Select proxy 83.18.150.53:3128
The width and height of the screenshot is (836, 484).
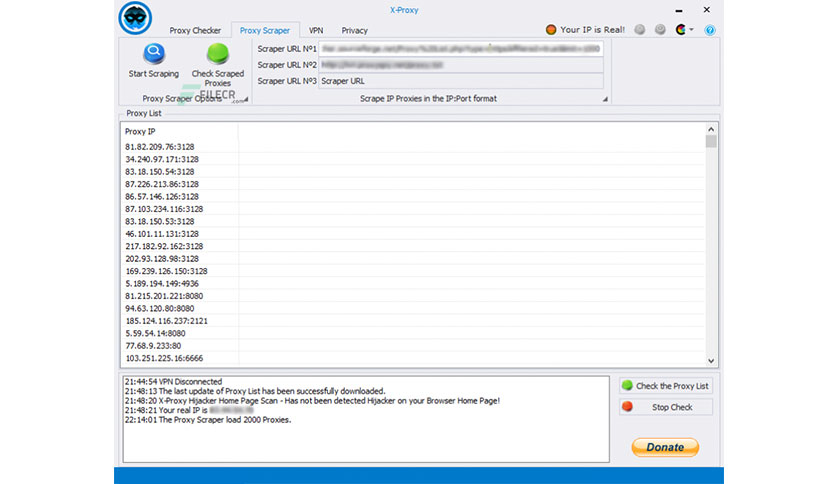pyautogui.click(x=159, y=221)
